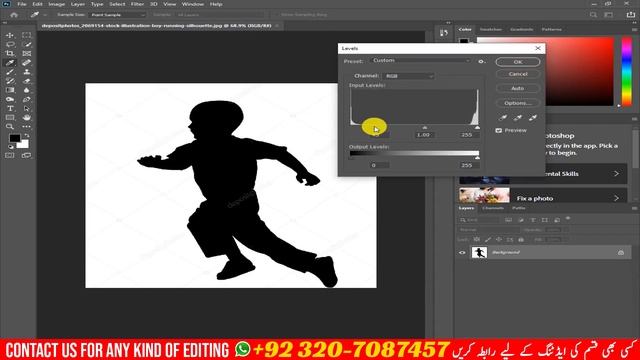Toggle pixel layer filter in Layers panel

click(x=508, y=220)
